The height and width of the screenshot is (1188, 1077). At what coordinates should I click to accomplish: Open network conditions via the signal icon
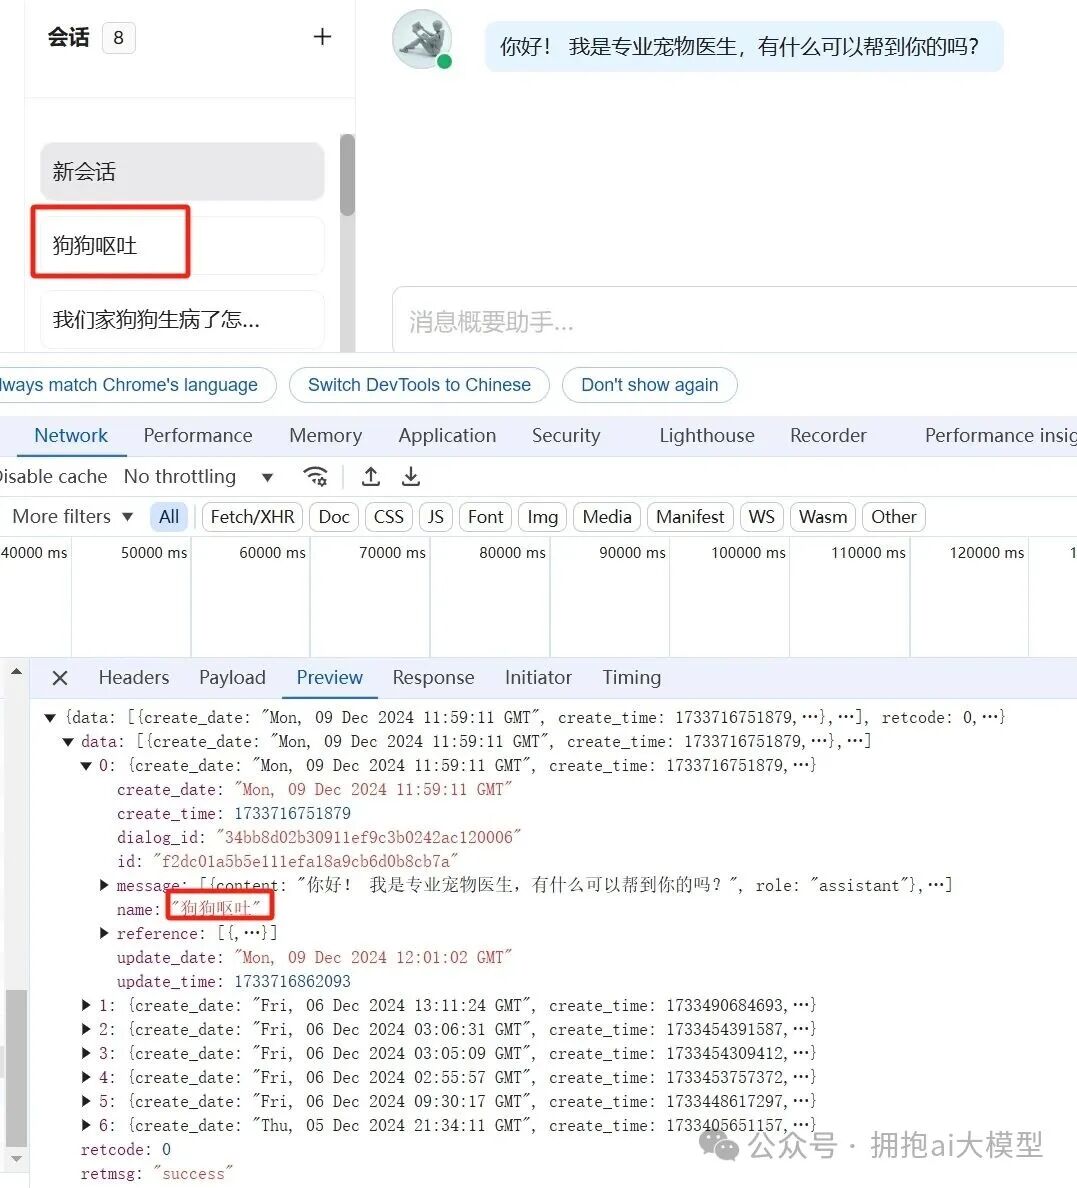[316, 476]
